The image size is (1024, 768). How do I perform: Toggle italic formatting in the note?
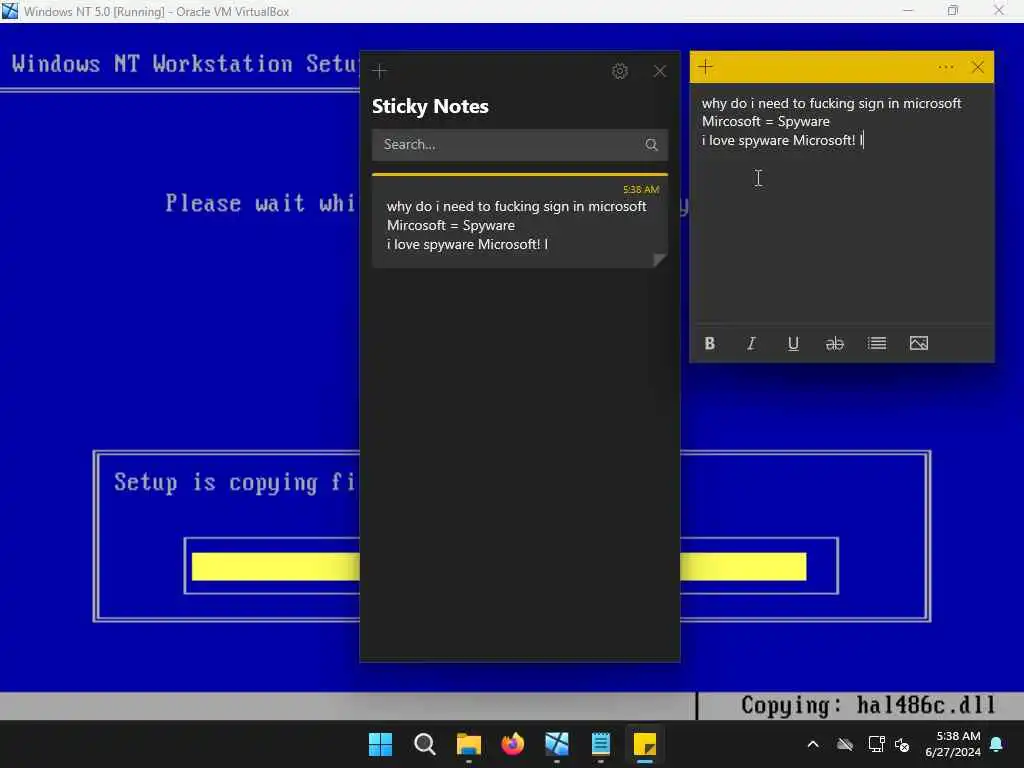[752, 344]
